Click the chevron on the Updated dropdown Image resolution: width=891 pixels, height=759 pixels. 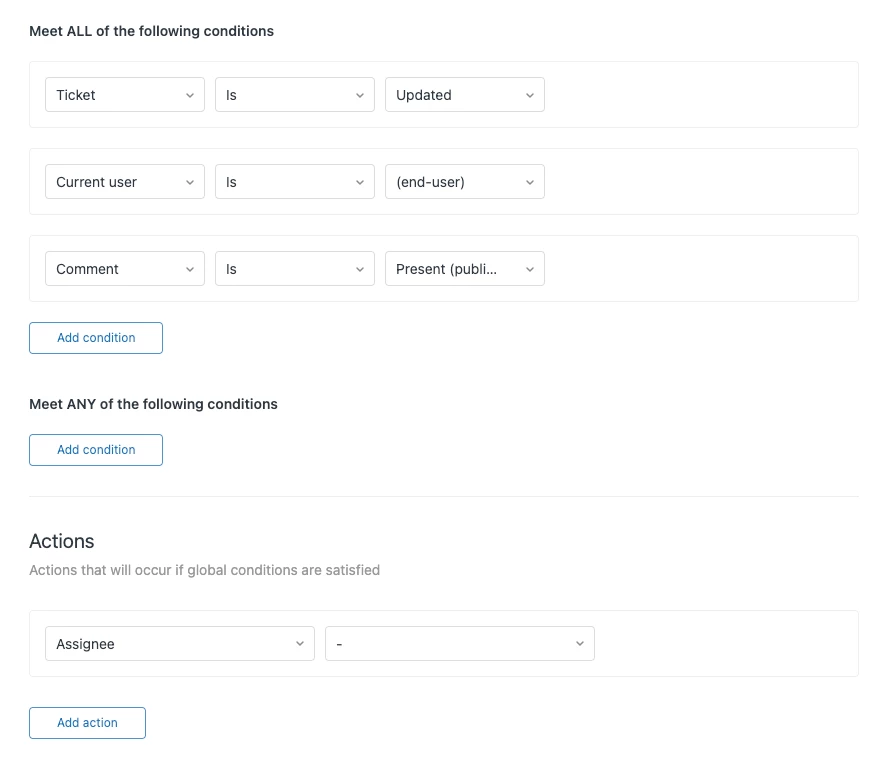click(x=530, y=95)
